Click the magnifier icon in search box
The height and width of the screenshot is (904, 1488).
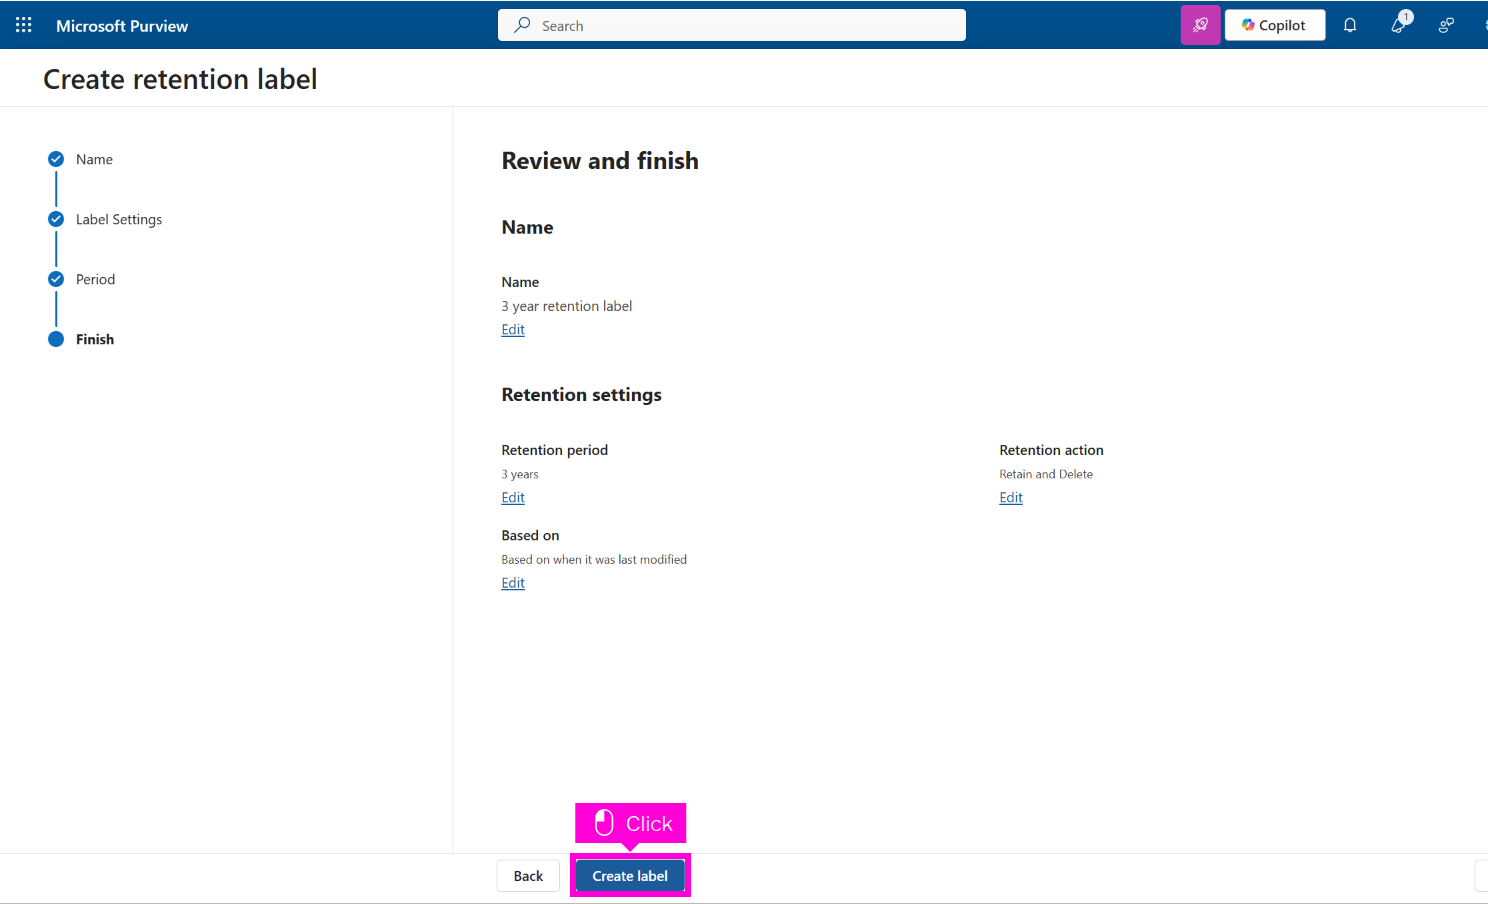click(522, 25)
